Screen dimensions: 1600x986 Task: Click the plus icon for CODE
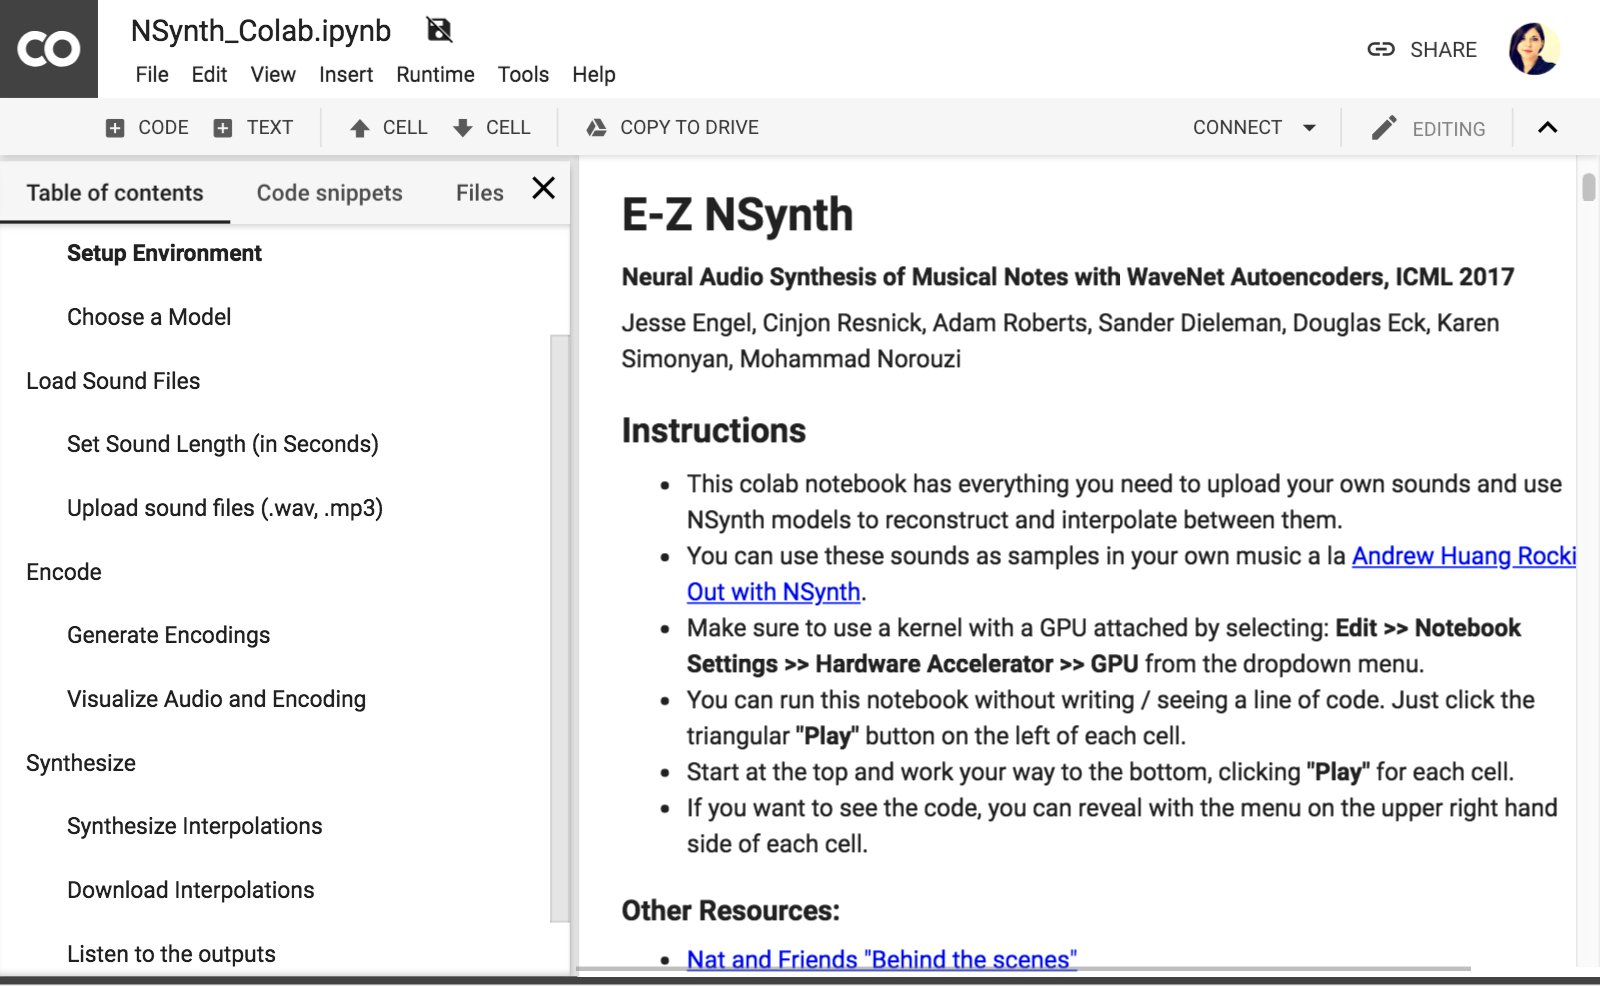(x=115, y=128)
